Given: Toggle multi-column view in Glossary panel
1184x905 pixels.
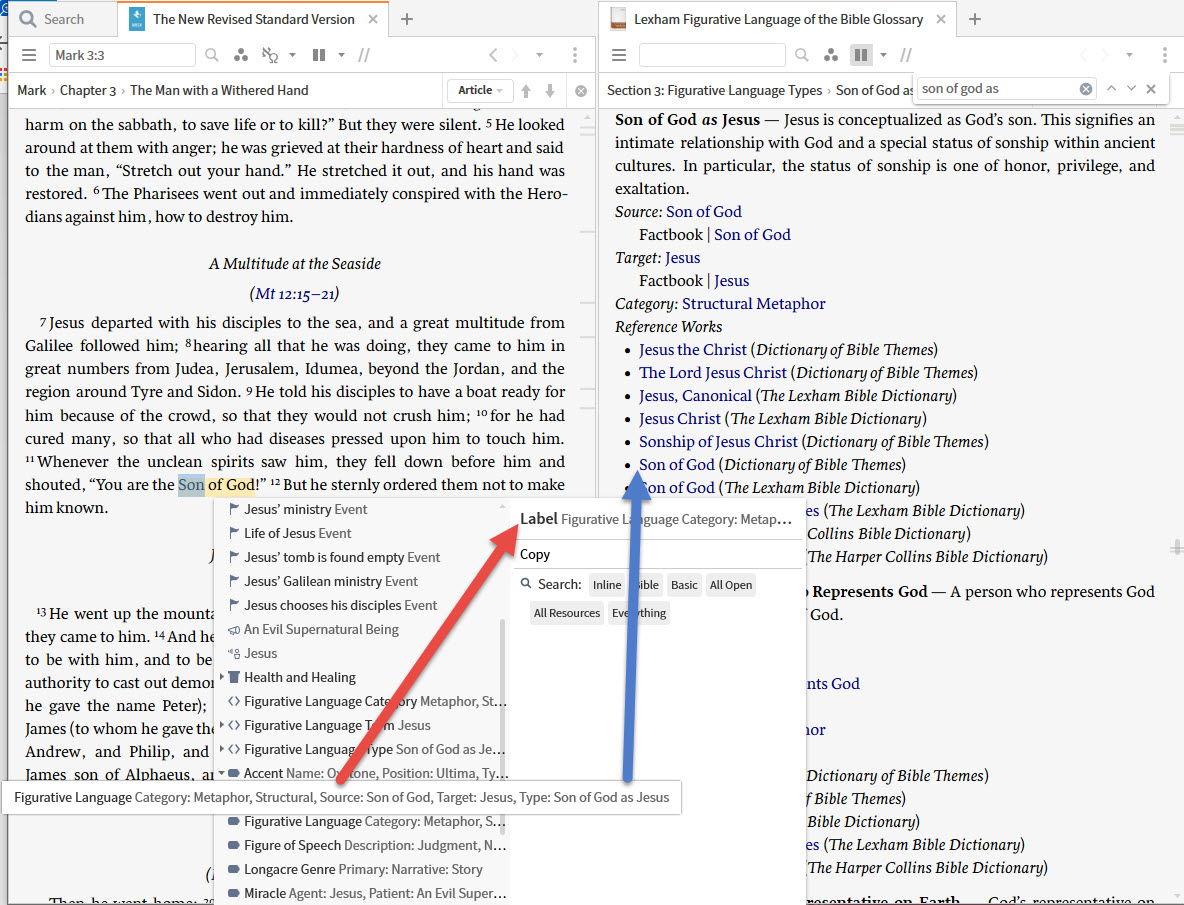Looking at the screenshot, I should (860, 55).
